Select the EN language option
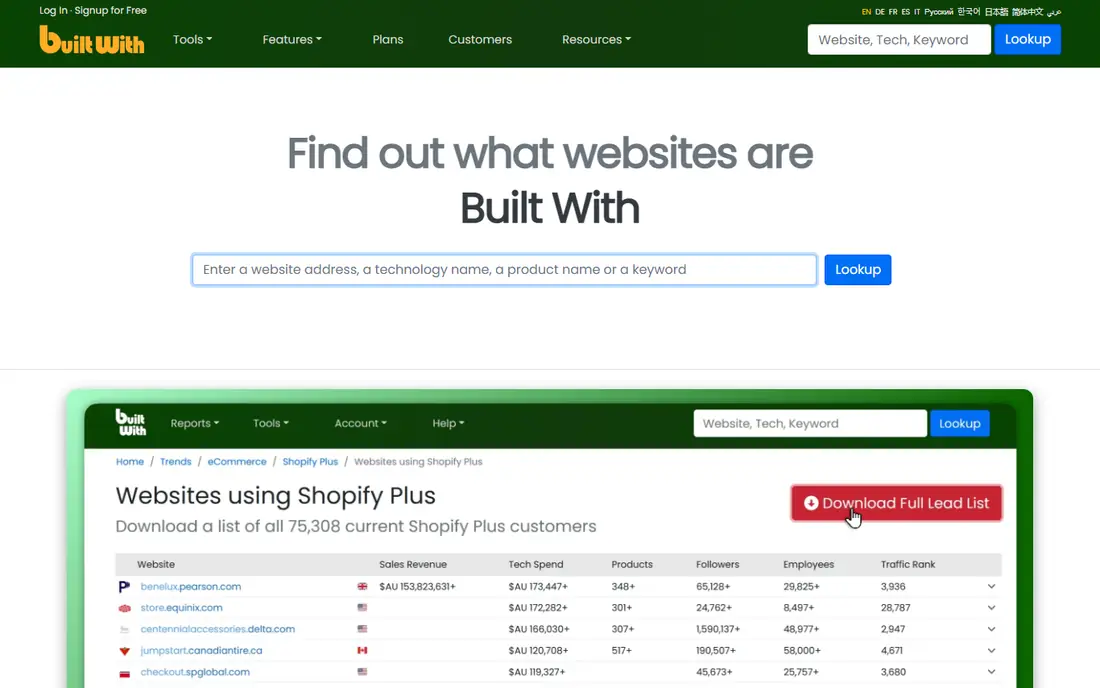Image resolution: width=1100 pixels, height=688 pixels. tap(866, 12)
